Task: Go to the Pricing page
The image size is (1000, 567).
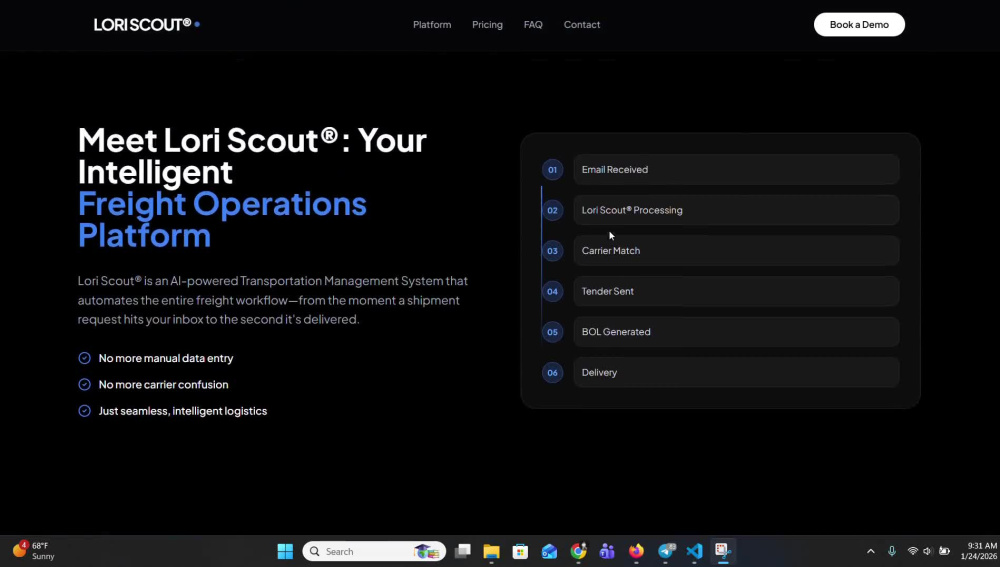Action: (x=487, y=24)
